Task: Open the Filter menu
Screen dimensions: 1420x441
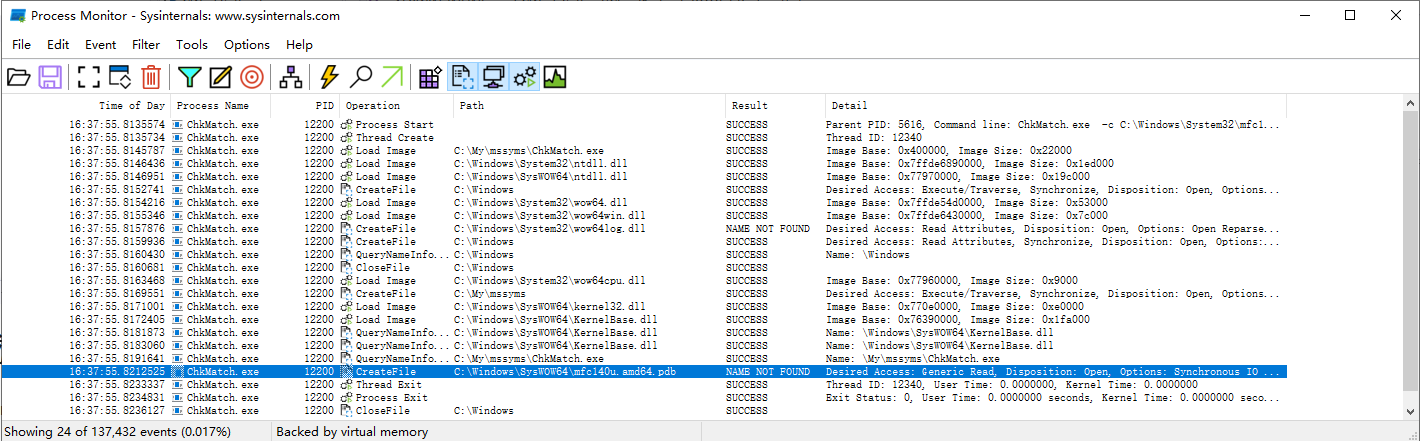Action: coord(146,45)
